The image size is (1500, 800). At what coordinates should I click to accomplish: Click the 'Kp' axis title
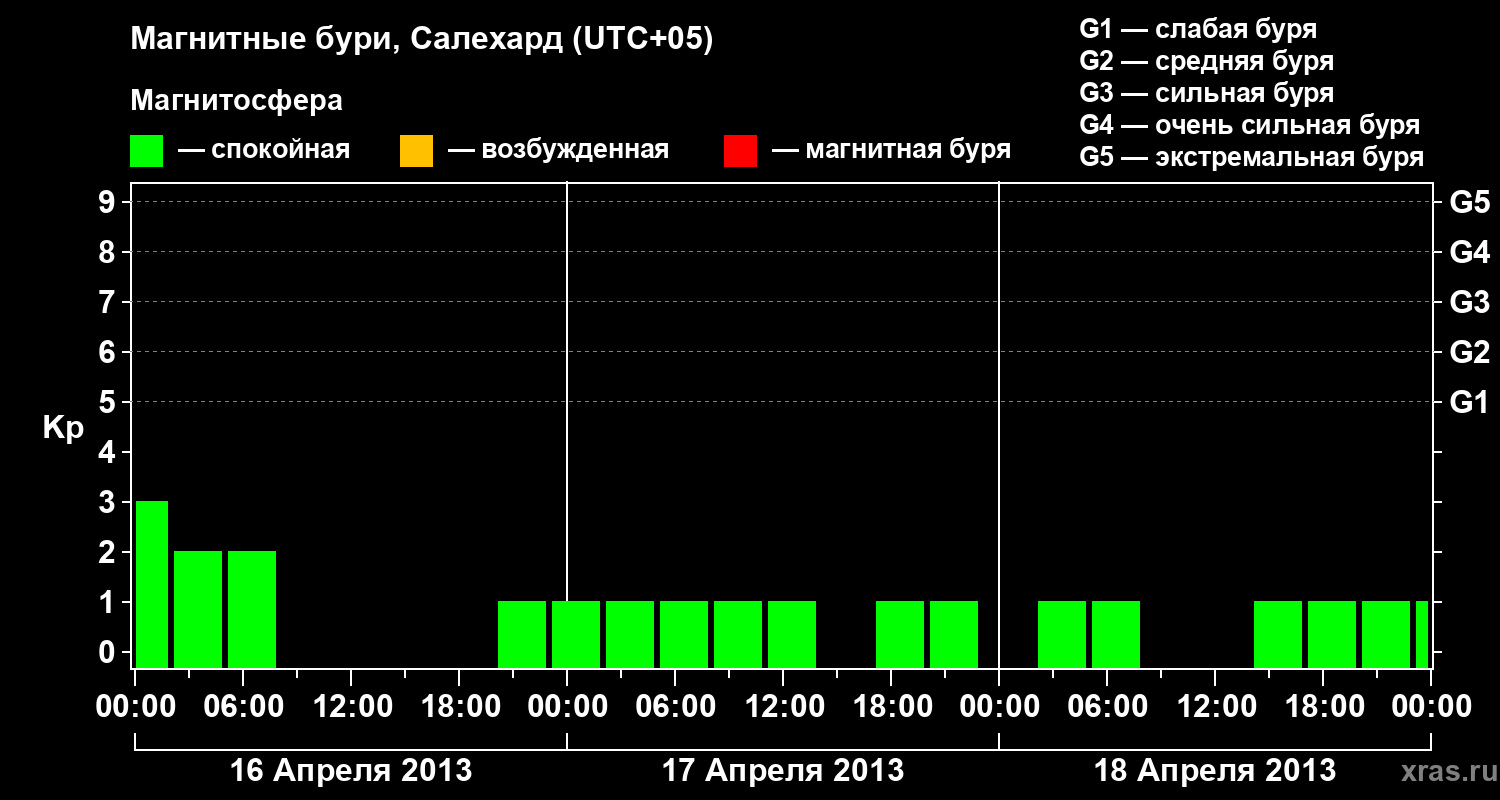point(63,428)
